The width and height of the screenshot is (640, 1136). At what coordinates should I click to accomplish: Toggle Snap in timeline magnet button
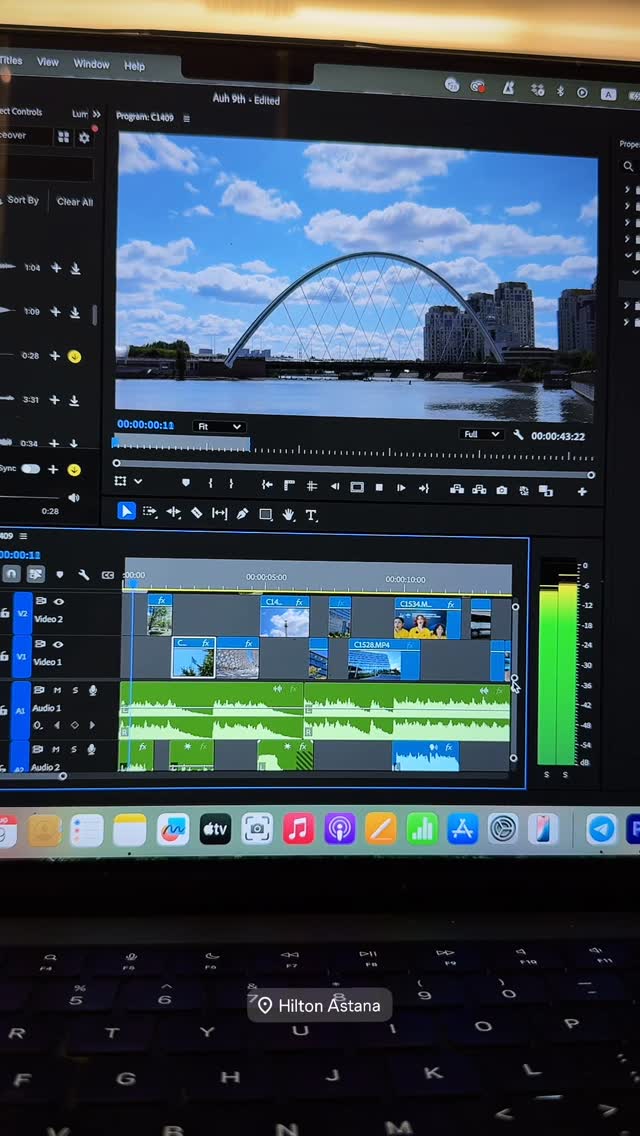[x=11, y=574]
